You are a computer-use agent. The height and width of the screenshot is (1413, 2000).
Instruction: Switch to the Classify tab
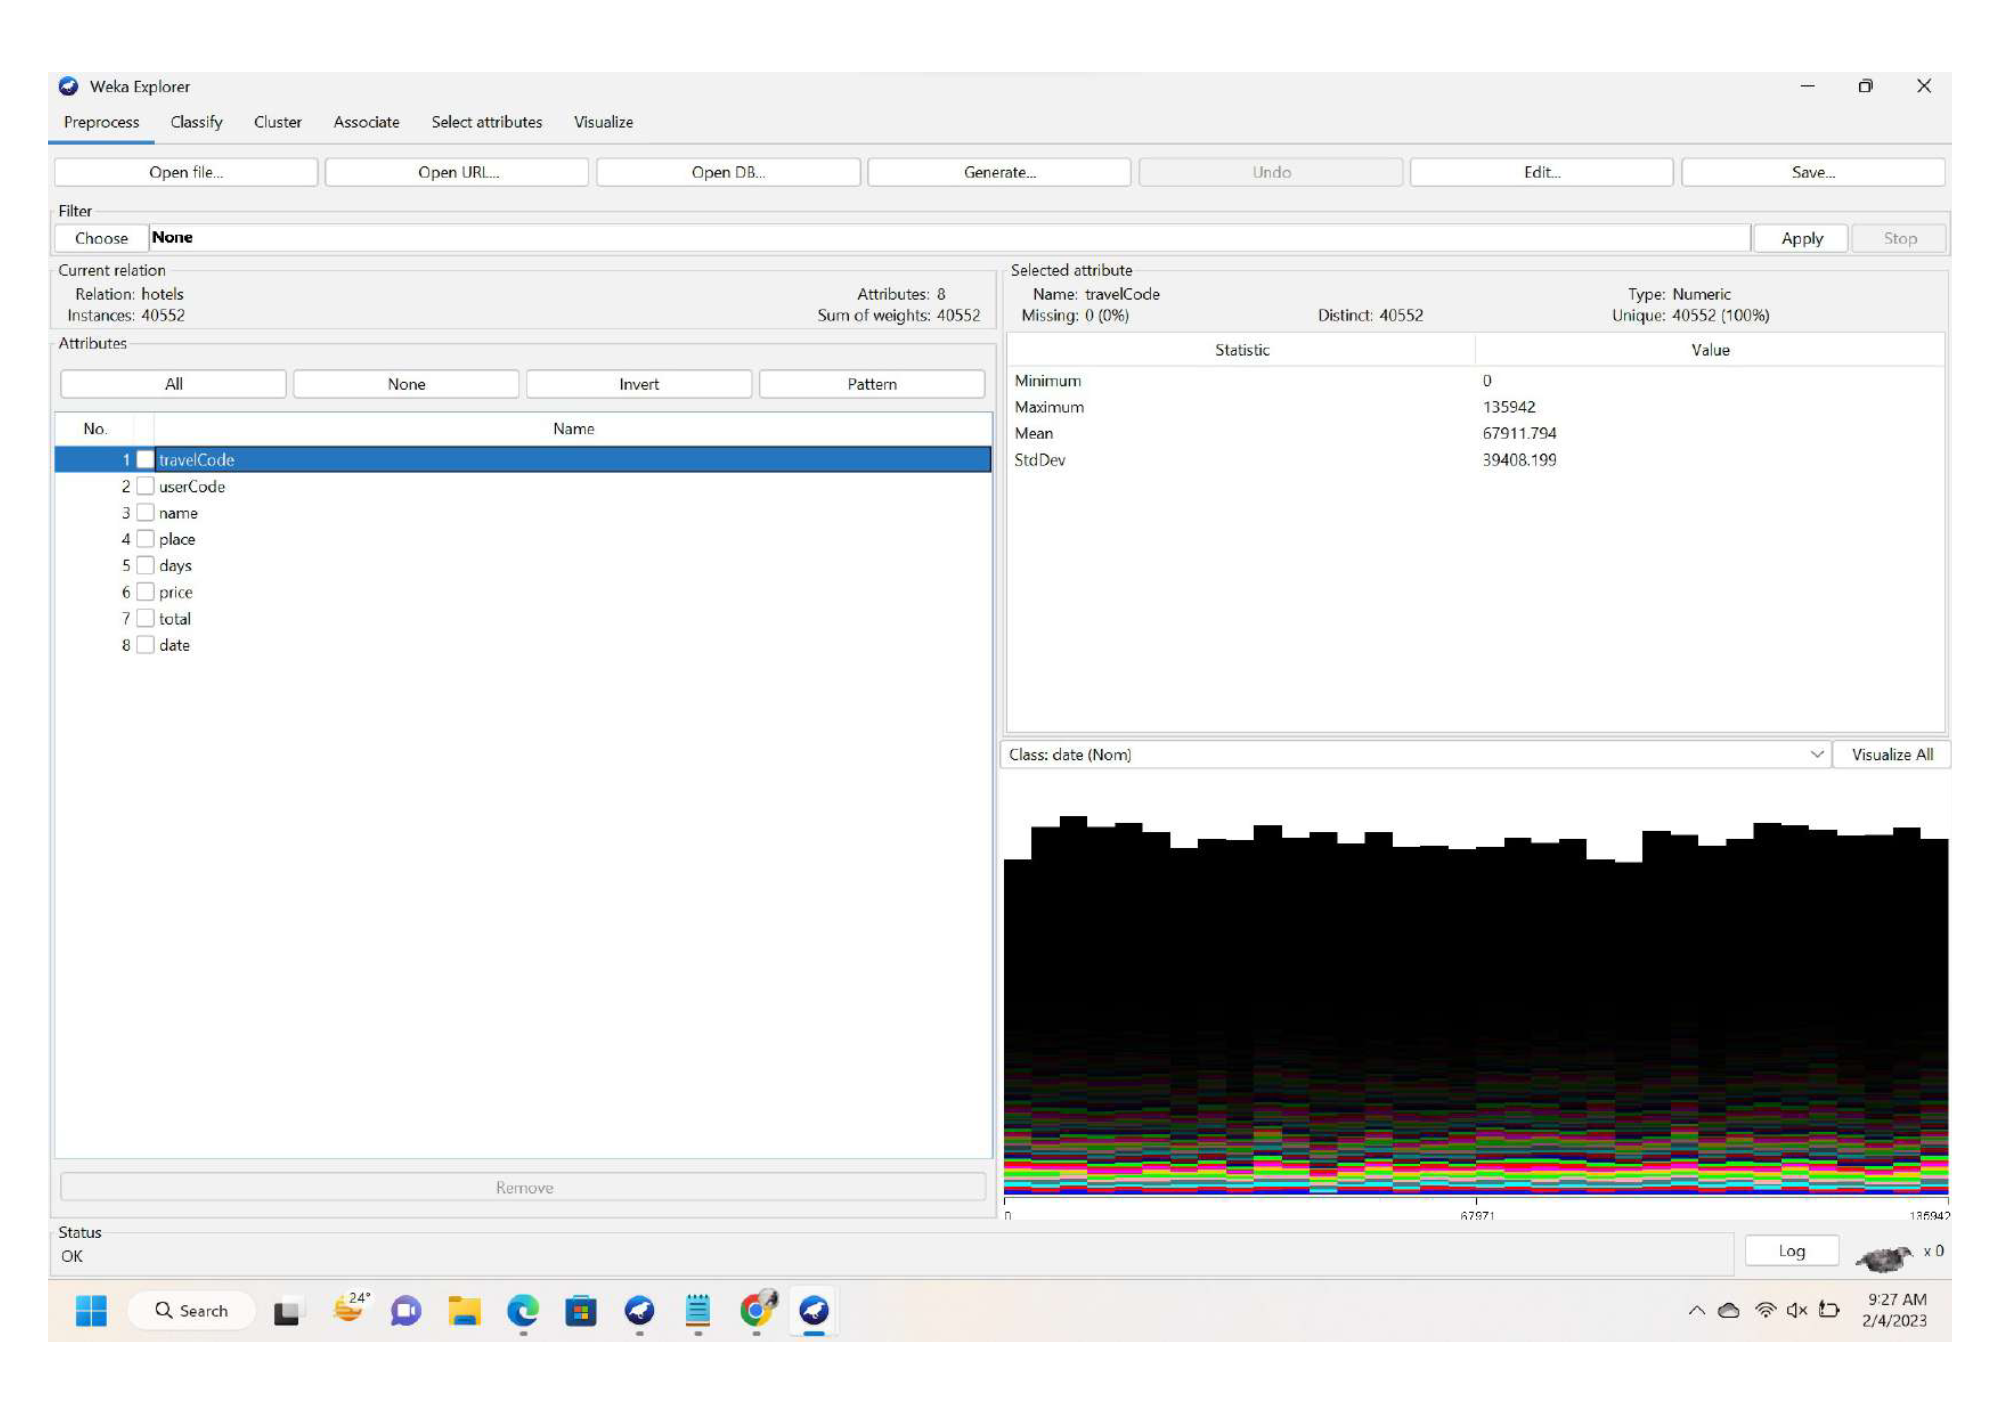click(197, 121)
